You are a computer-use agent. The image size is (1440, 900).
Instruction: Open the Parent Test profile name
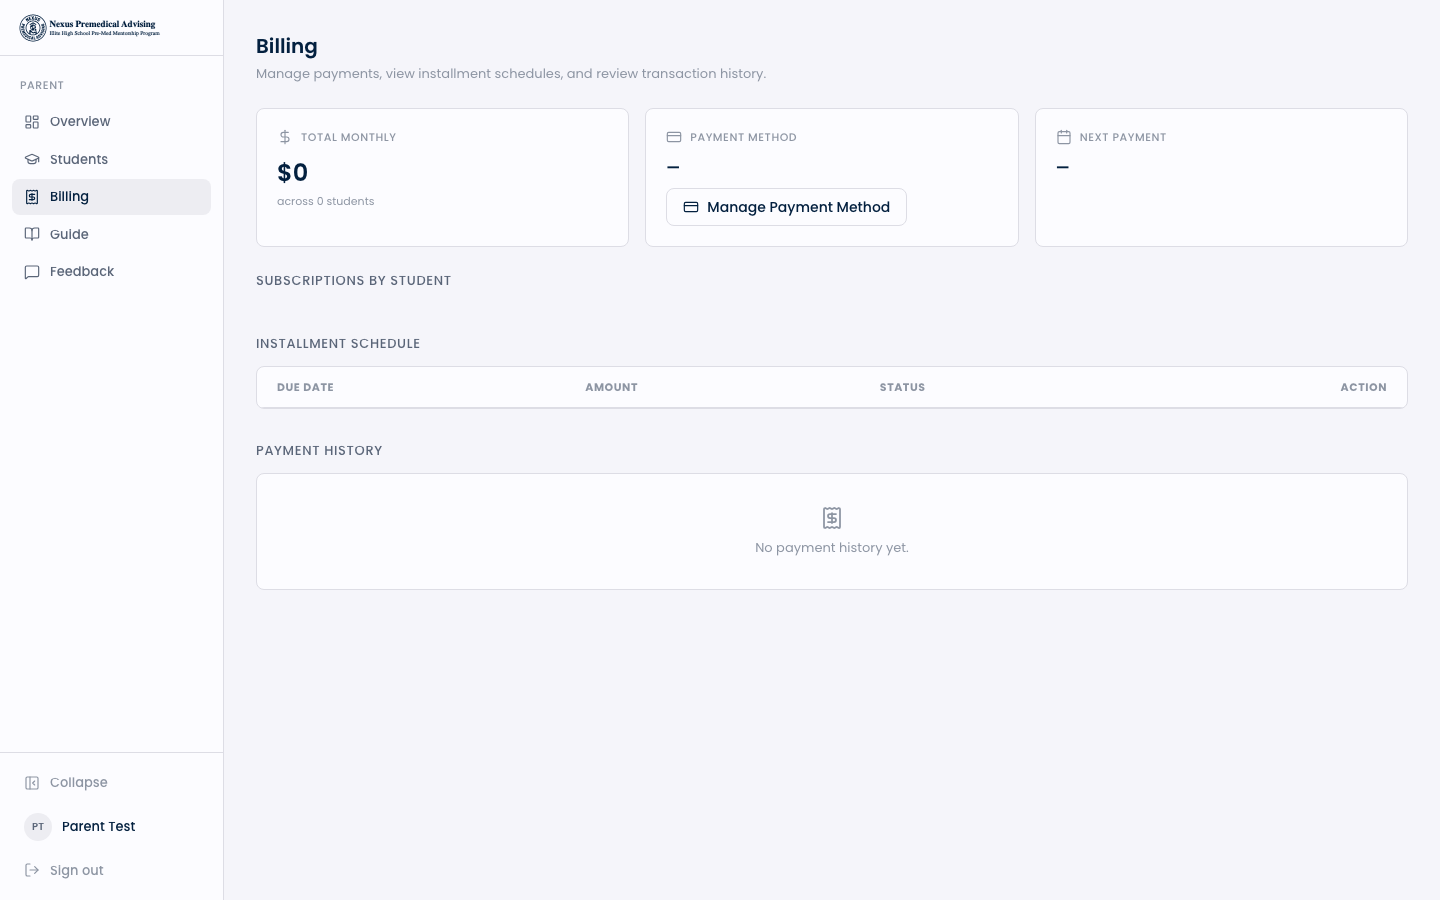(x=98, y=826)
